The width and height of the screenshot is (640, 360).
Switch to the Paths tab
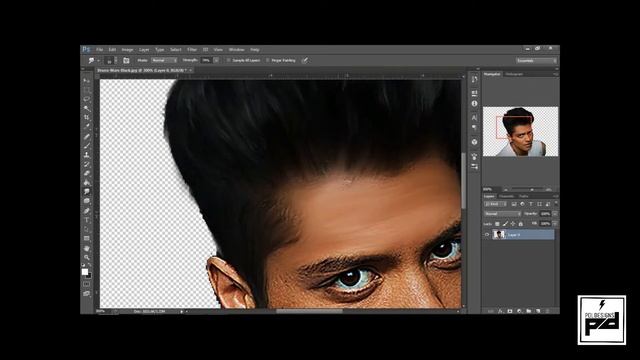(x=524, y=196)
